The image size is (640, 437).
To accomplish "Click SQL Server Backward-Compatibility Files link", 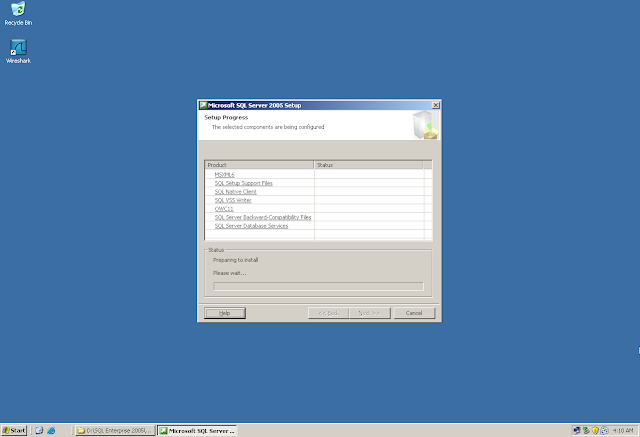I will click(x=263, y=217).
